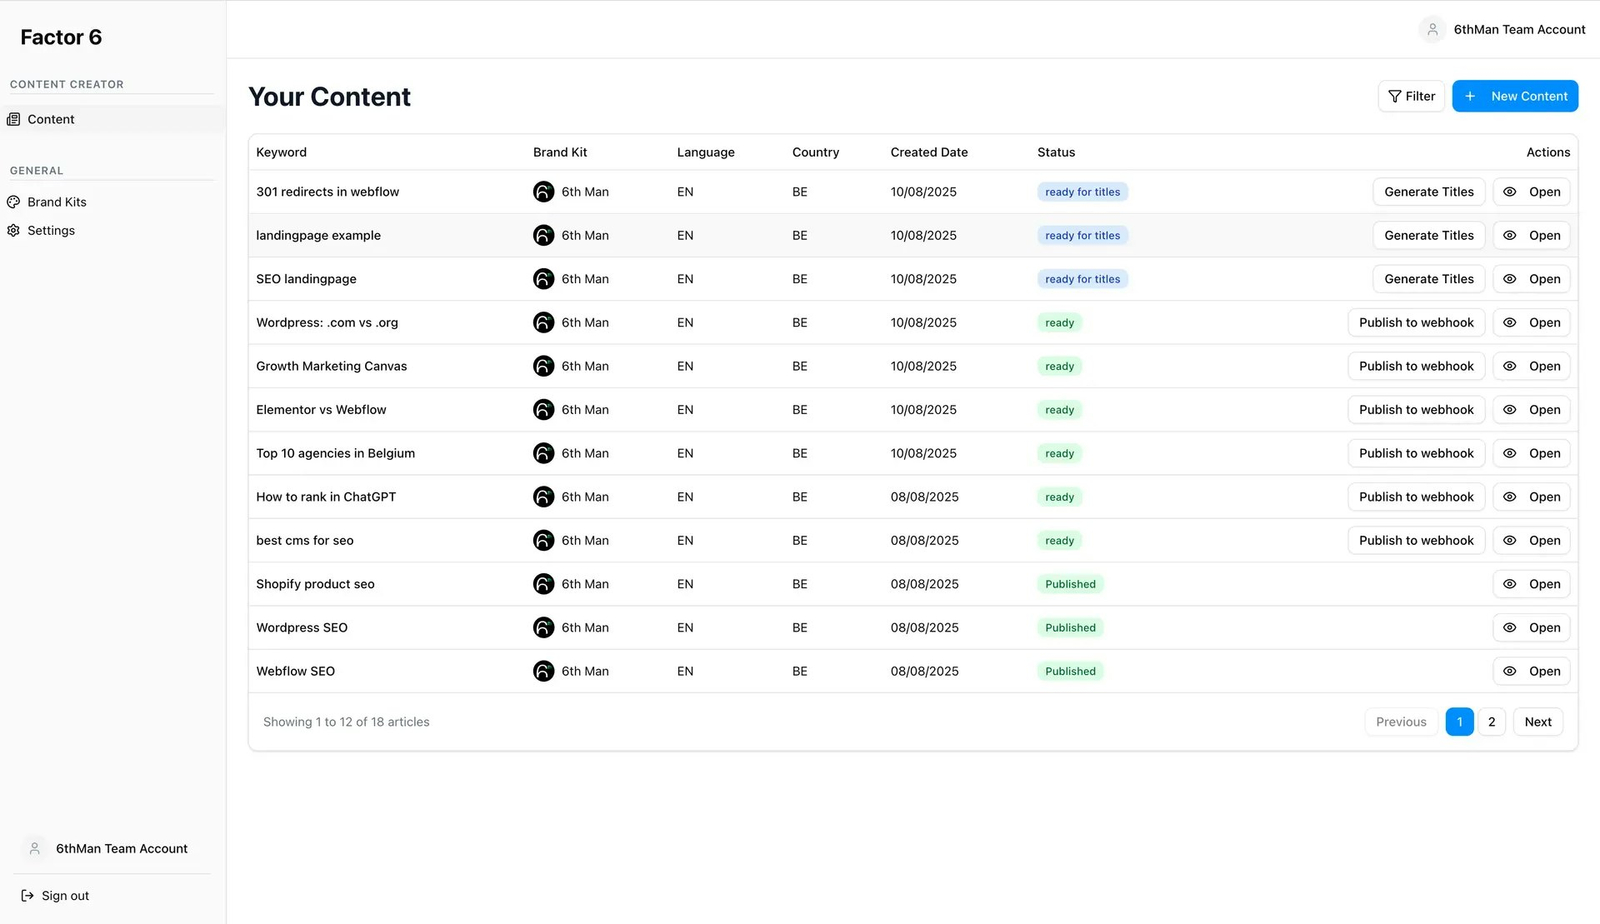Image resolution: width=1600 pixels, height=924 pixels.
Task: Click eye icon in Webflow SEO row
Action: (1510, 671)
